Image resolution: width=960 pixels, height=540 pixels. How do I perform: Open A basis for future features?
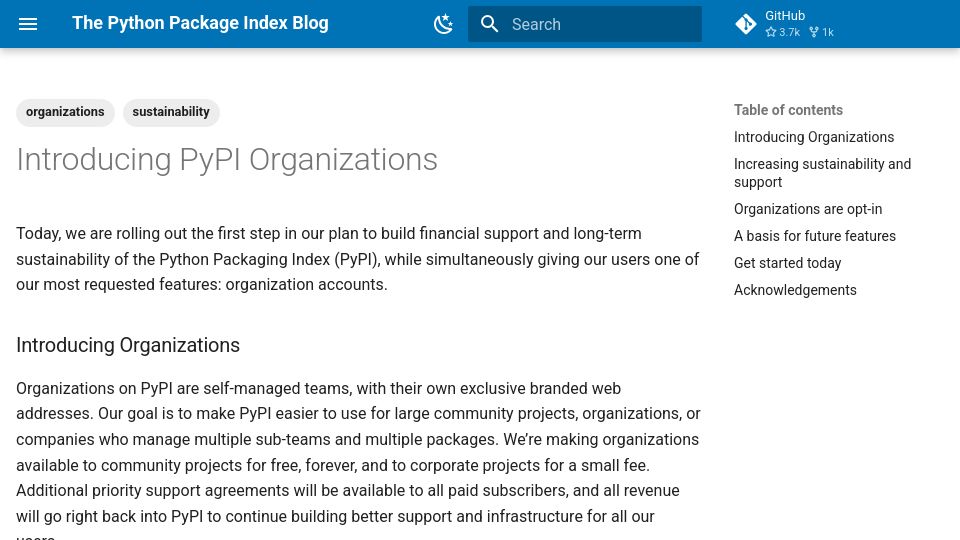[x=814, y=236]
